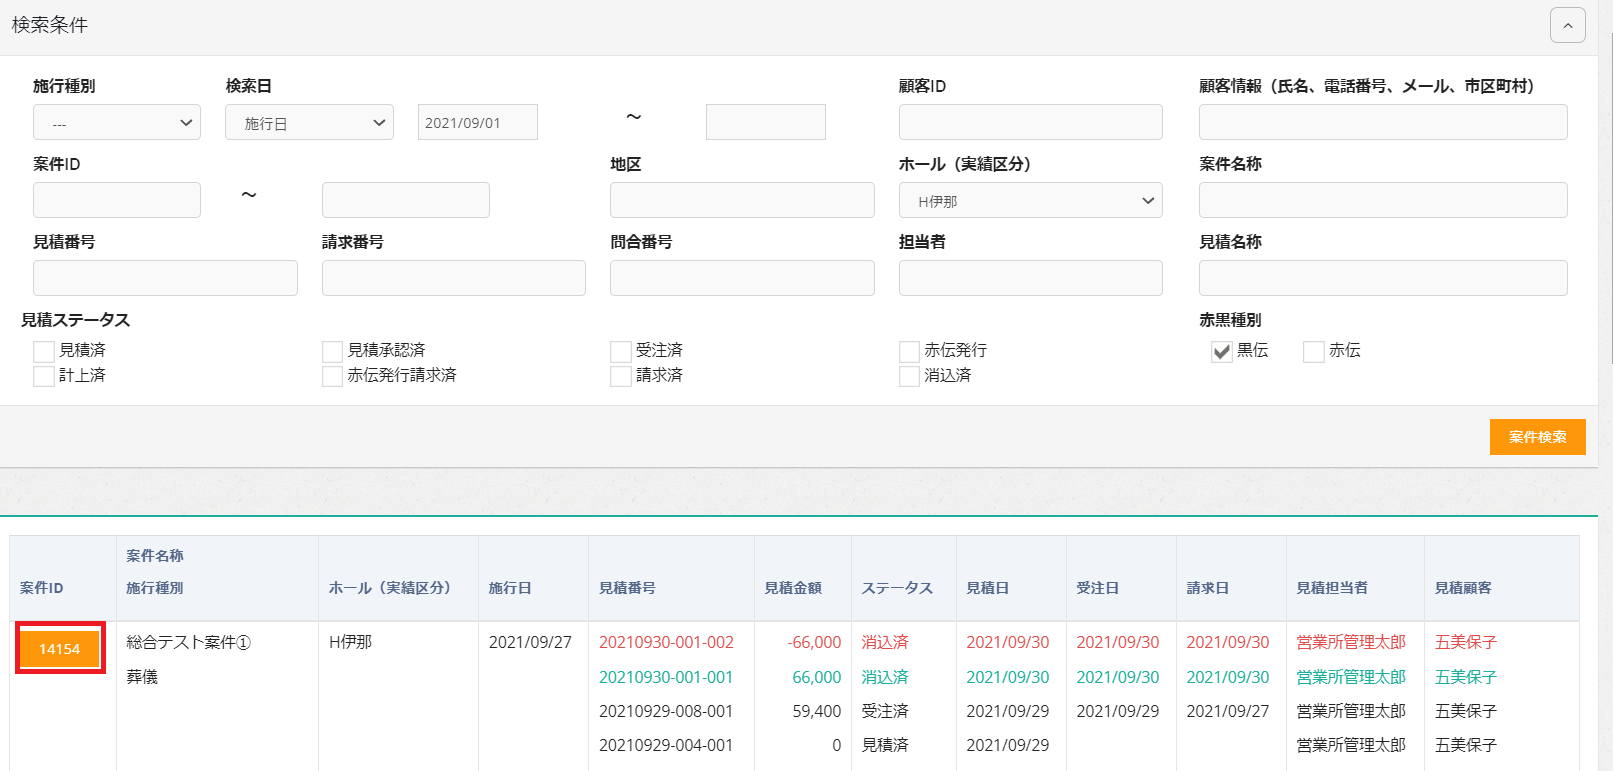Click the 見積金額 column header
Image resolution: width=1613 pixels, height=771 pixels.
pos(793,588)
